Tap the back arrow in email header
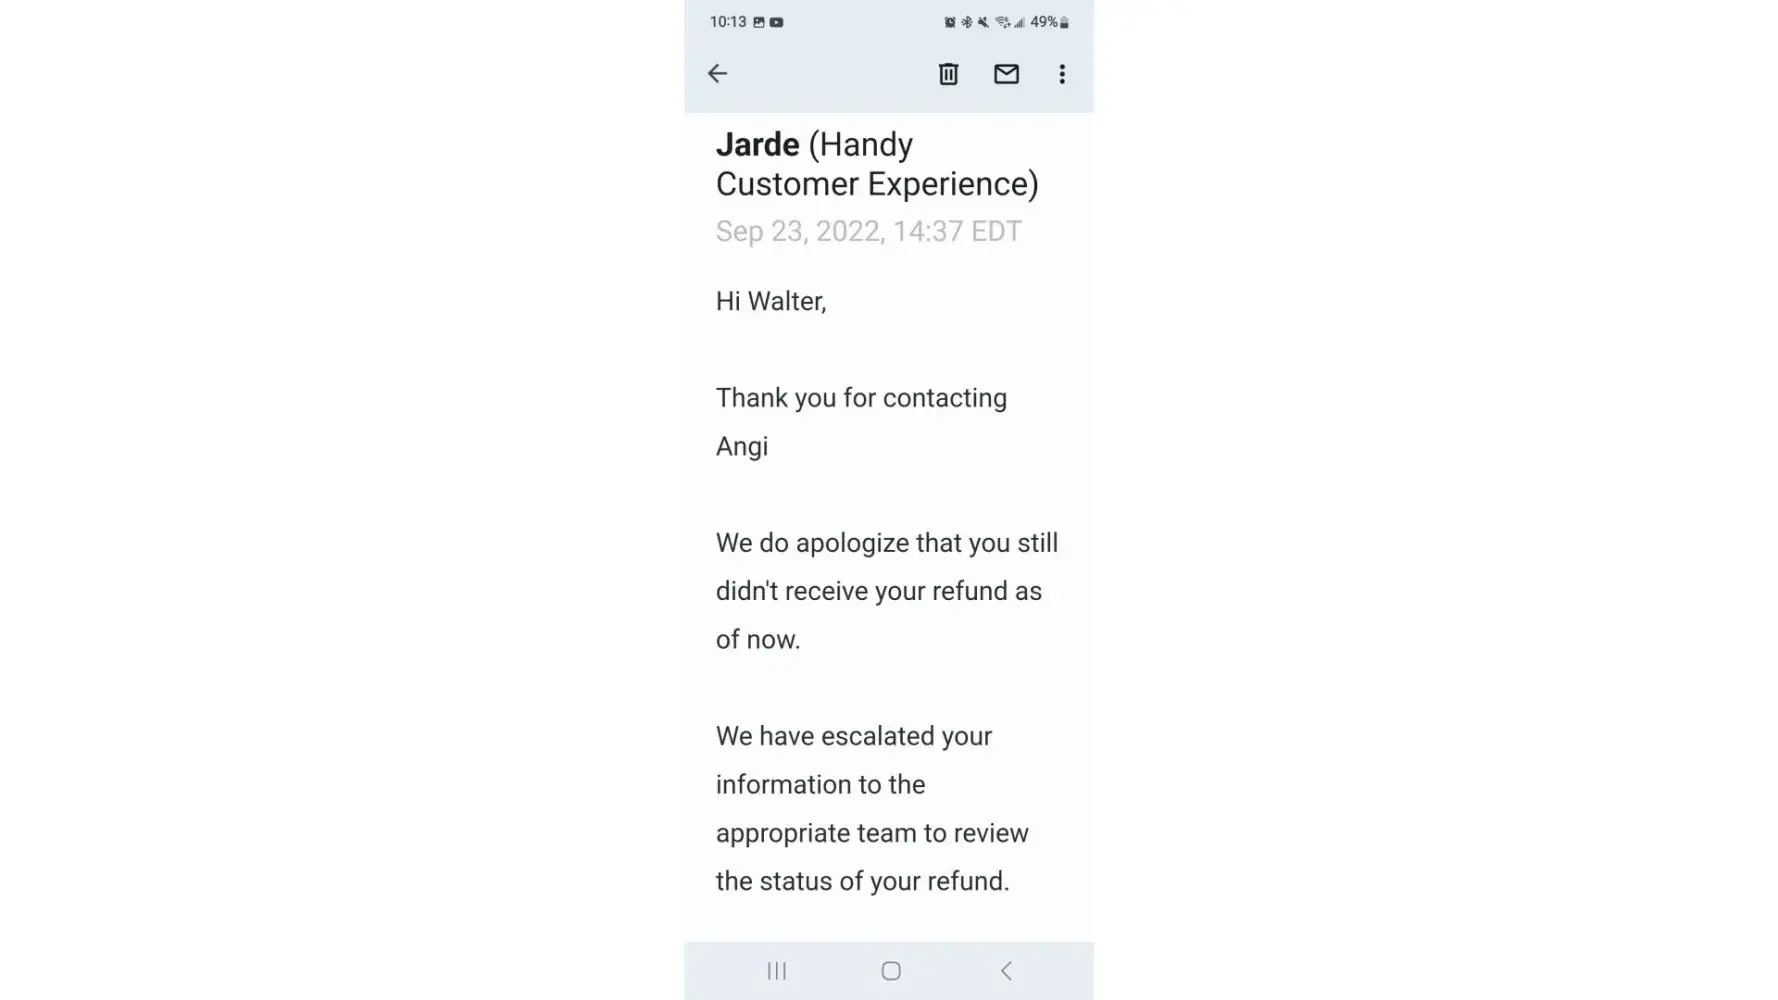 pos(717,73)
